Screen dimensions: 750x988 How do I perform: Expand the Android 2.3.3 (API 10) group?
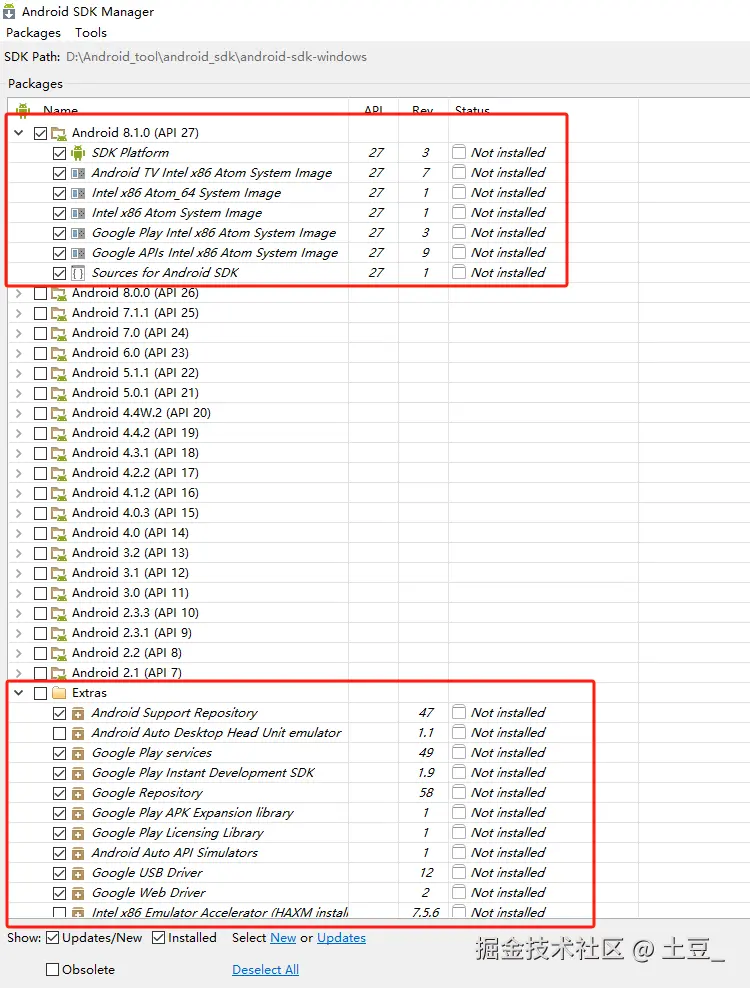click(19, 613)
